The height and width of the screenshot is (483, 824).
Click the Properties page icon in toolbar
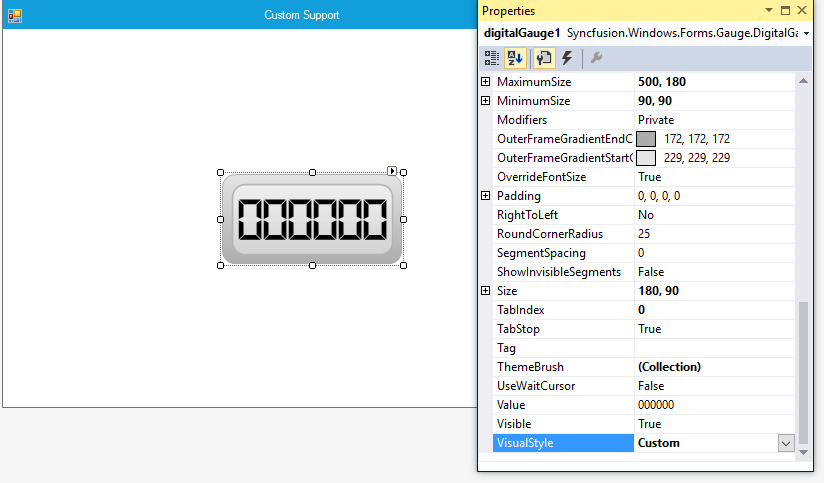click(544, 58)
